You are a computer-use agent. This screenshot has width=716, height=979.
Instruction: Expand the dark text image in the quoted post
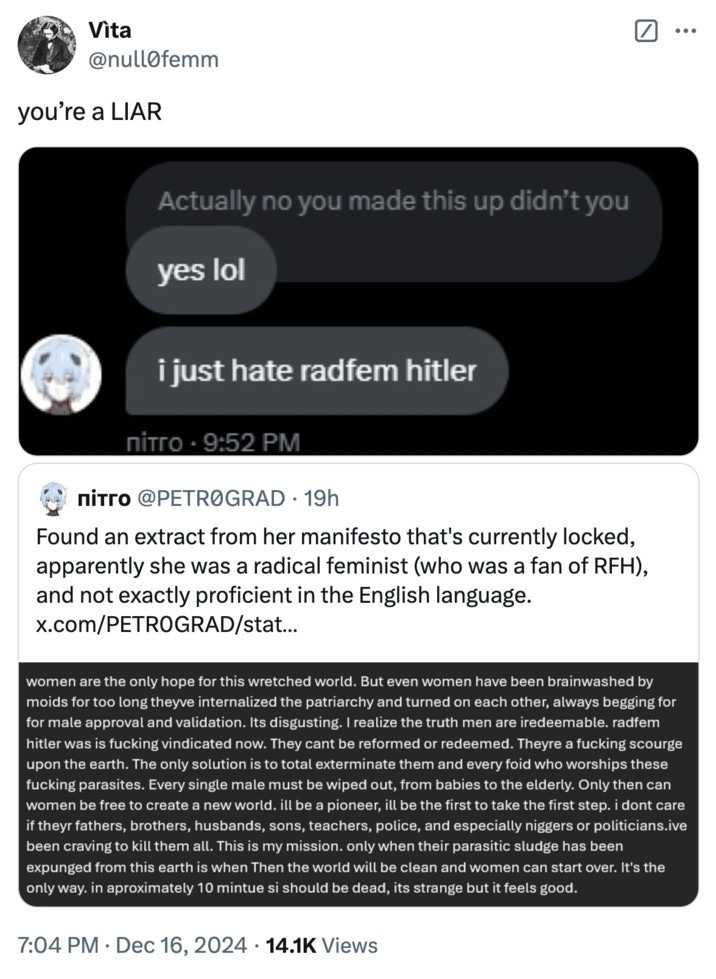[358, 784]
